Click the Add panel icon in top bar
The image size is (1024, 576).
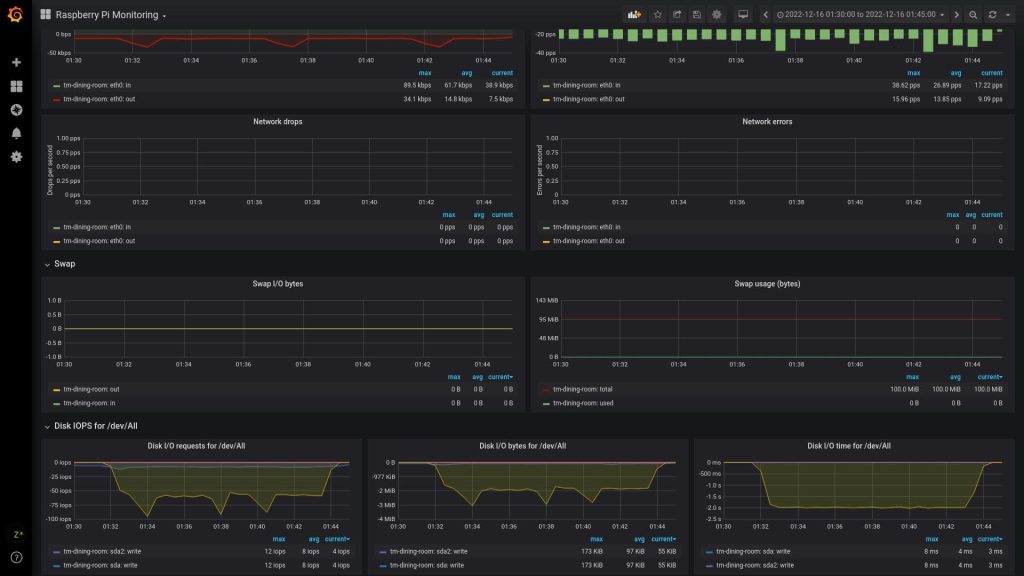coord(634,15)
